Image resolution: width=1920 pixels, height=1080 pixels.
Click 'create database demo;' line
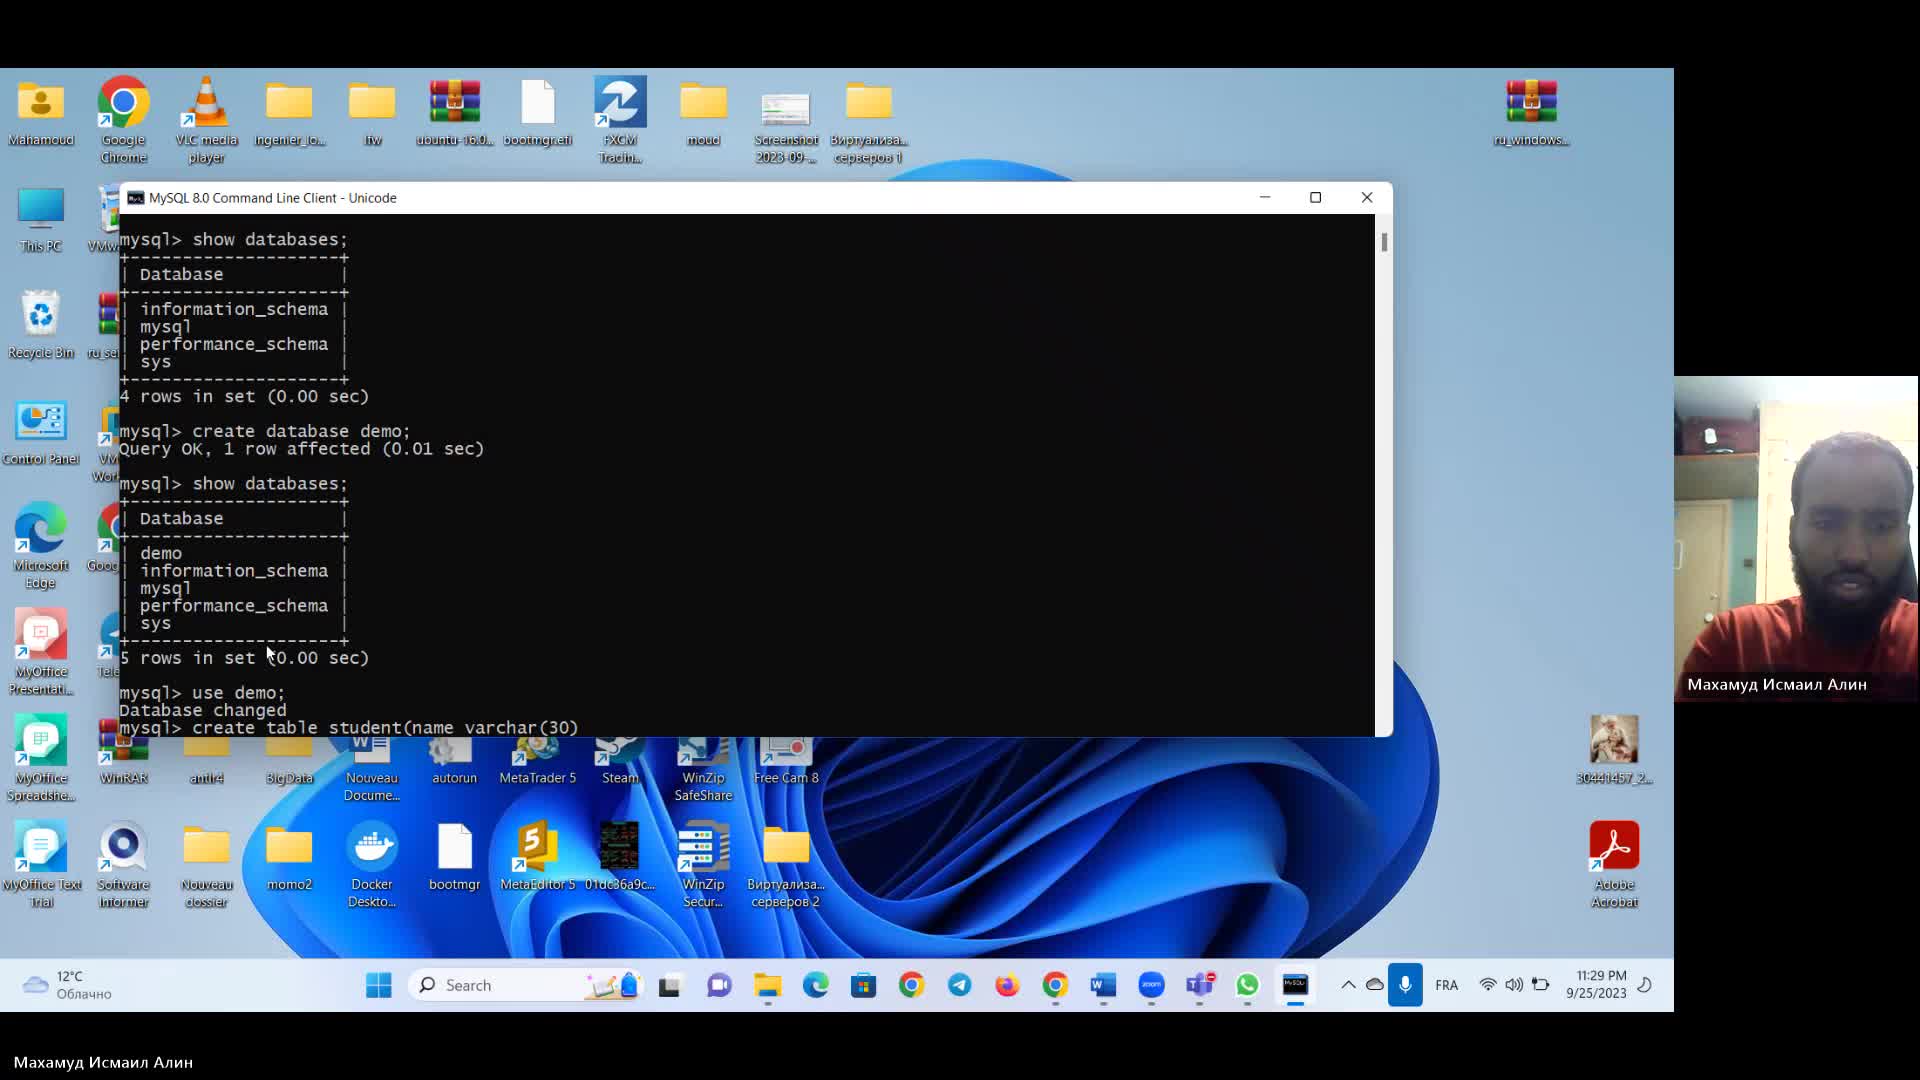(x=265, y=432)
